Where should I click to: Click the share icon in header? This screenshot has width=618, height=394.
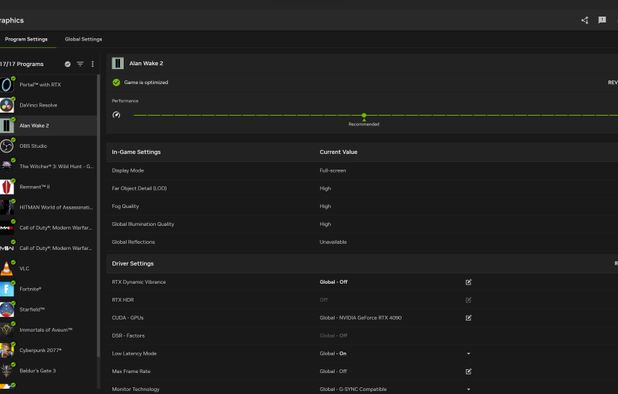(x=585, y=20)
